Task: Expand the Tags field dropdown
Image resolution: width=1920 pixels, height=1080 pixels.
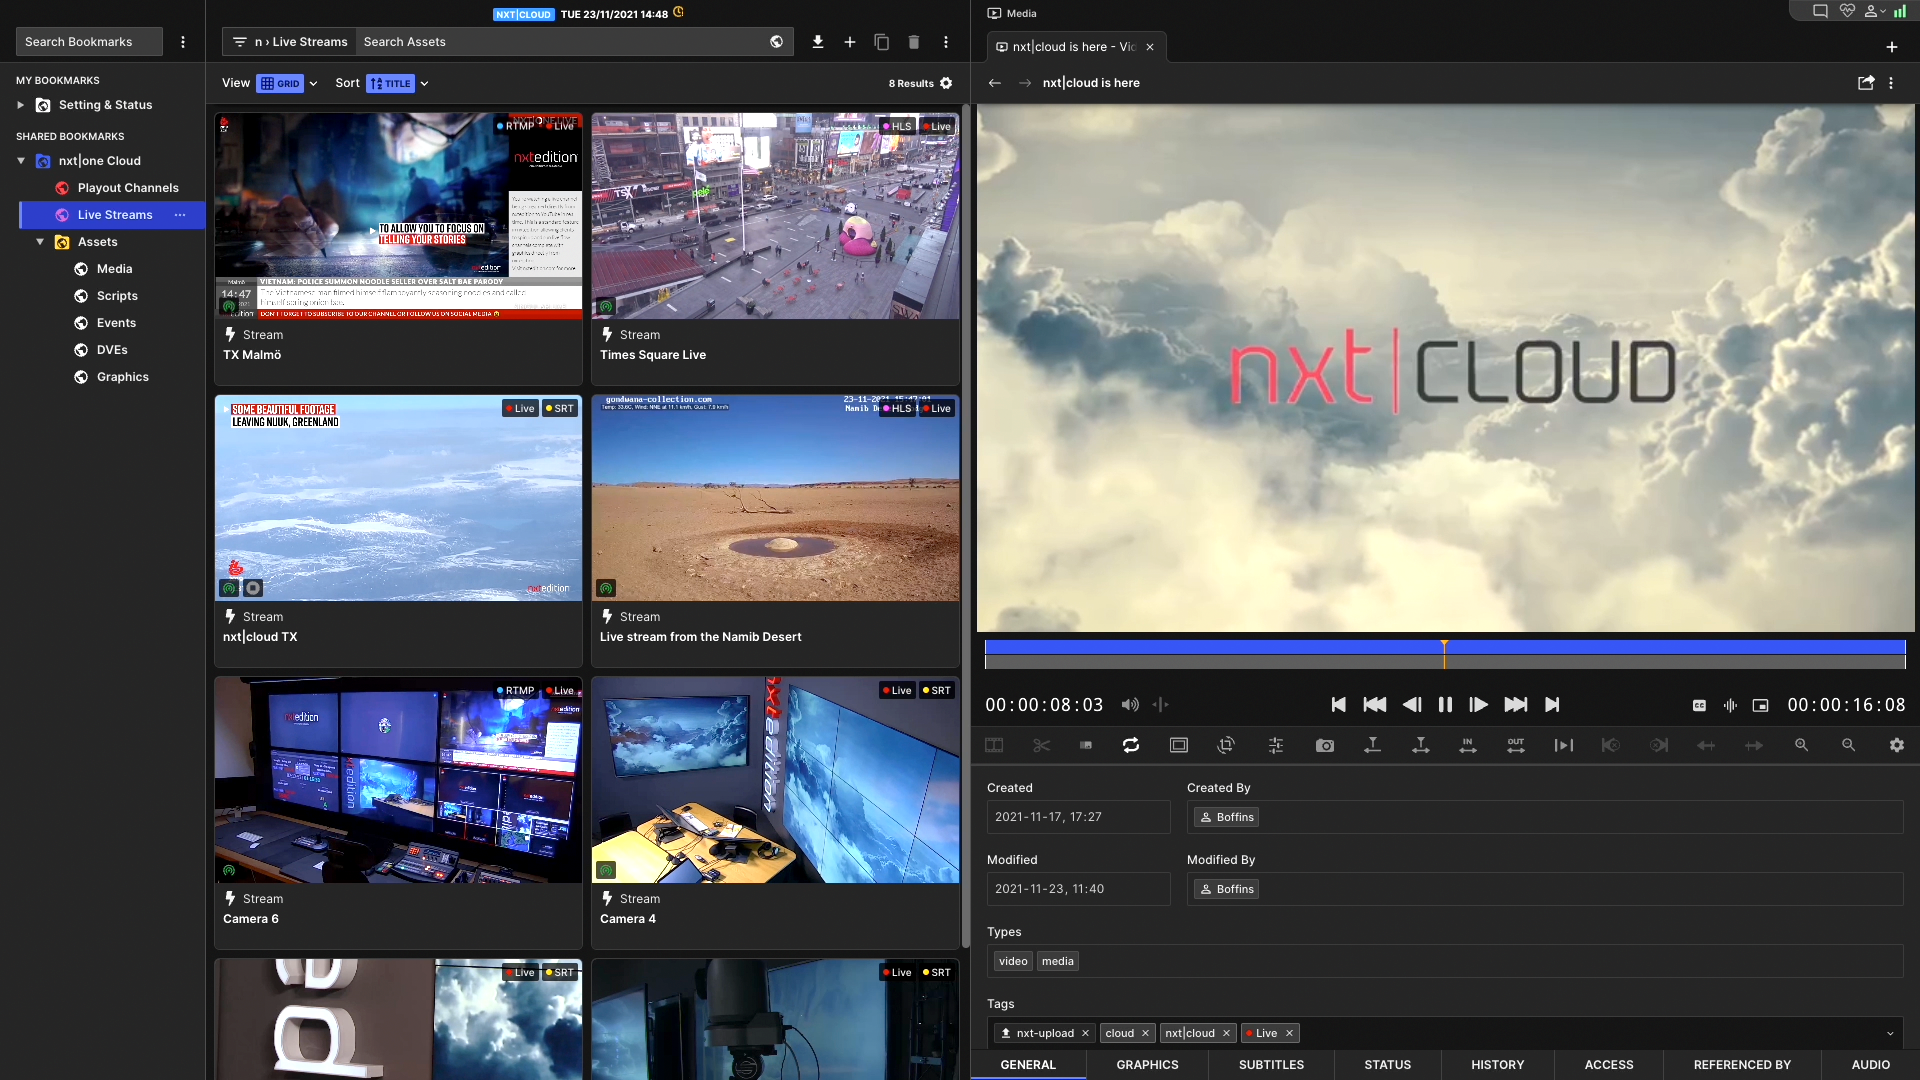Action: point(1890,1034)
